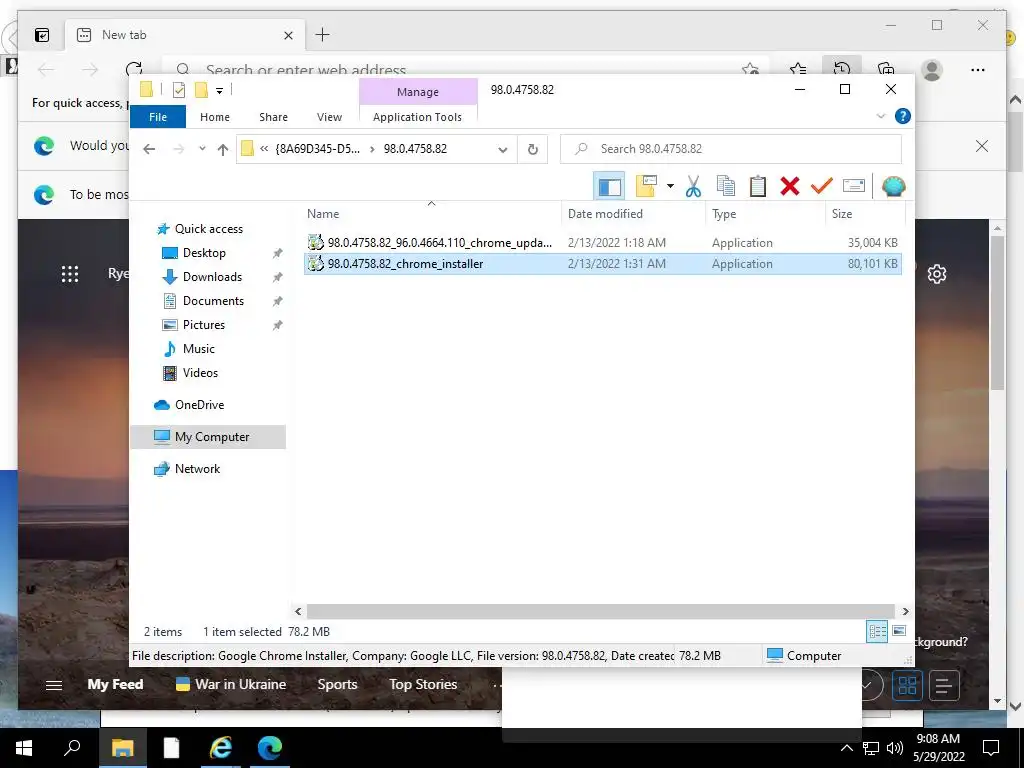This screenshot has width=1024, height=768.
Task: Select Documents in the navigation pane
Action: 213,301
